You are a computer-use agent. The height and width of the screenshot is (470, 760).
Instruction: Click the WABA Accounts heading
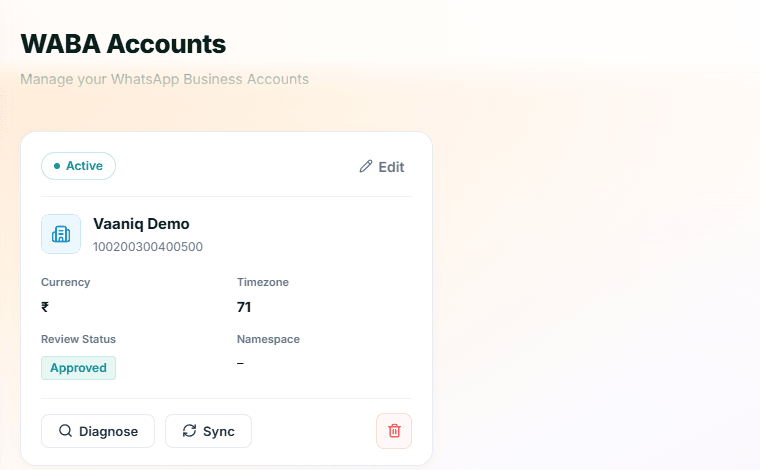click(x=123, y=44)
